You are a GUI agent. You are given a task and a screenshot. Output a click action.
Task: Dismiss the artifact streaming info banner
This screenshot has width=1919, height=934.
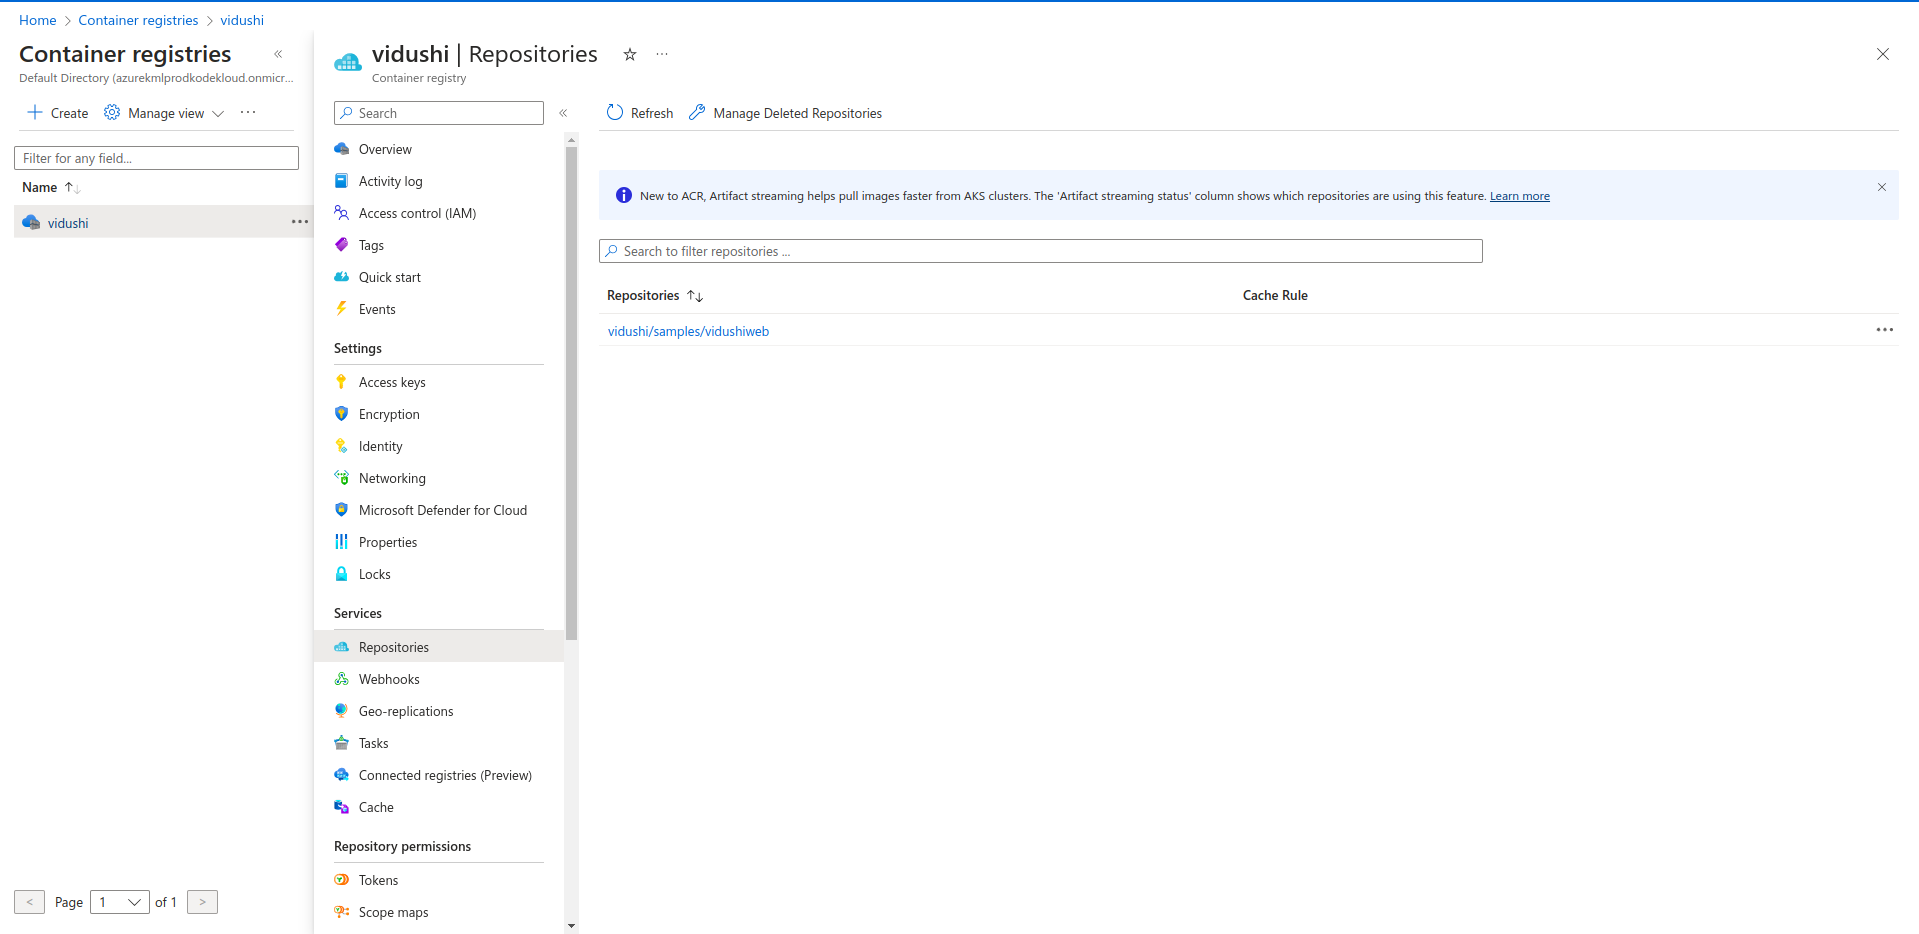pyautogui.click(x=1881, y=187)
